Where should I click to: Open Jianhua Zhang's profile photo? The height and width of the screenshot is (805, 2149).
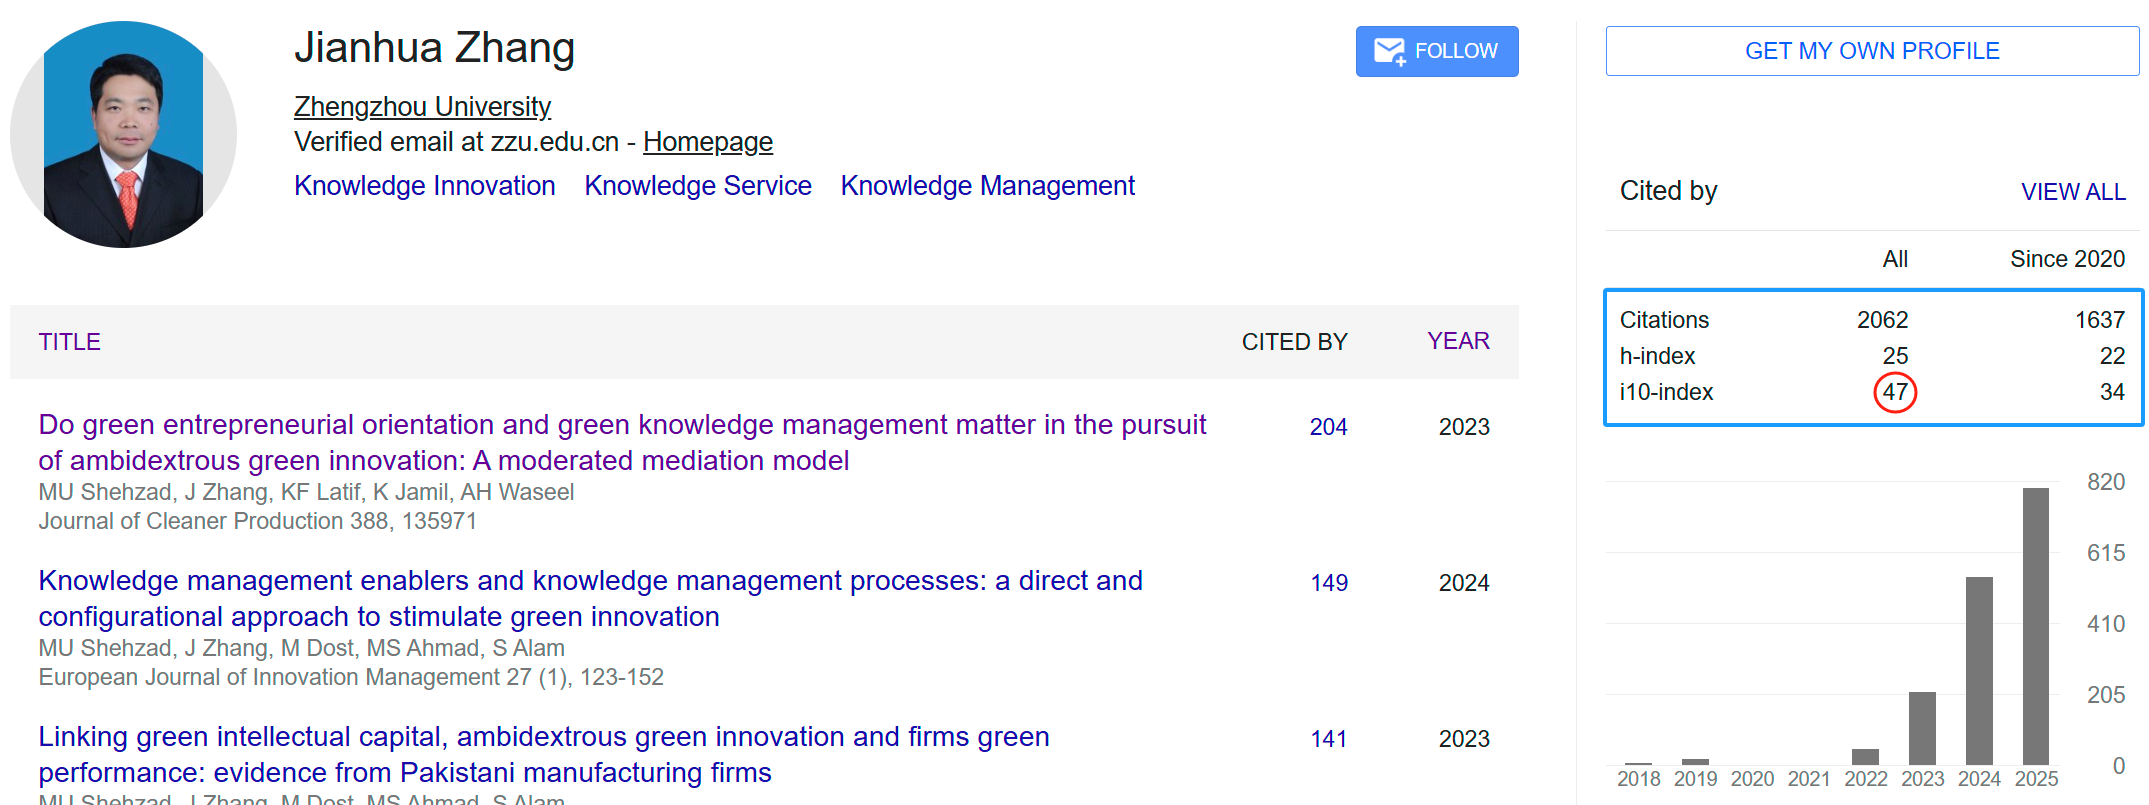[124, 135]
